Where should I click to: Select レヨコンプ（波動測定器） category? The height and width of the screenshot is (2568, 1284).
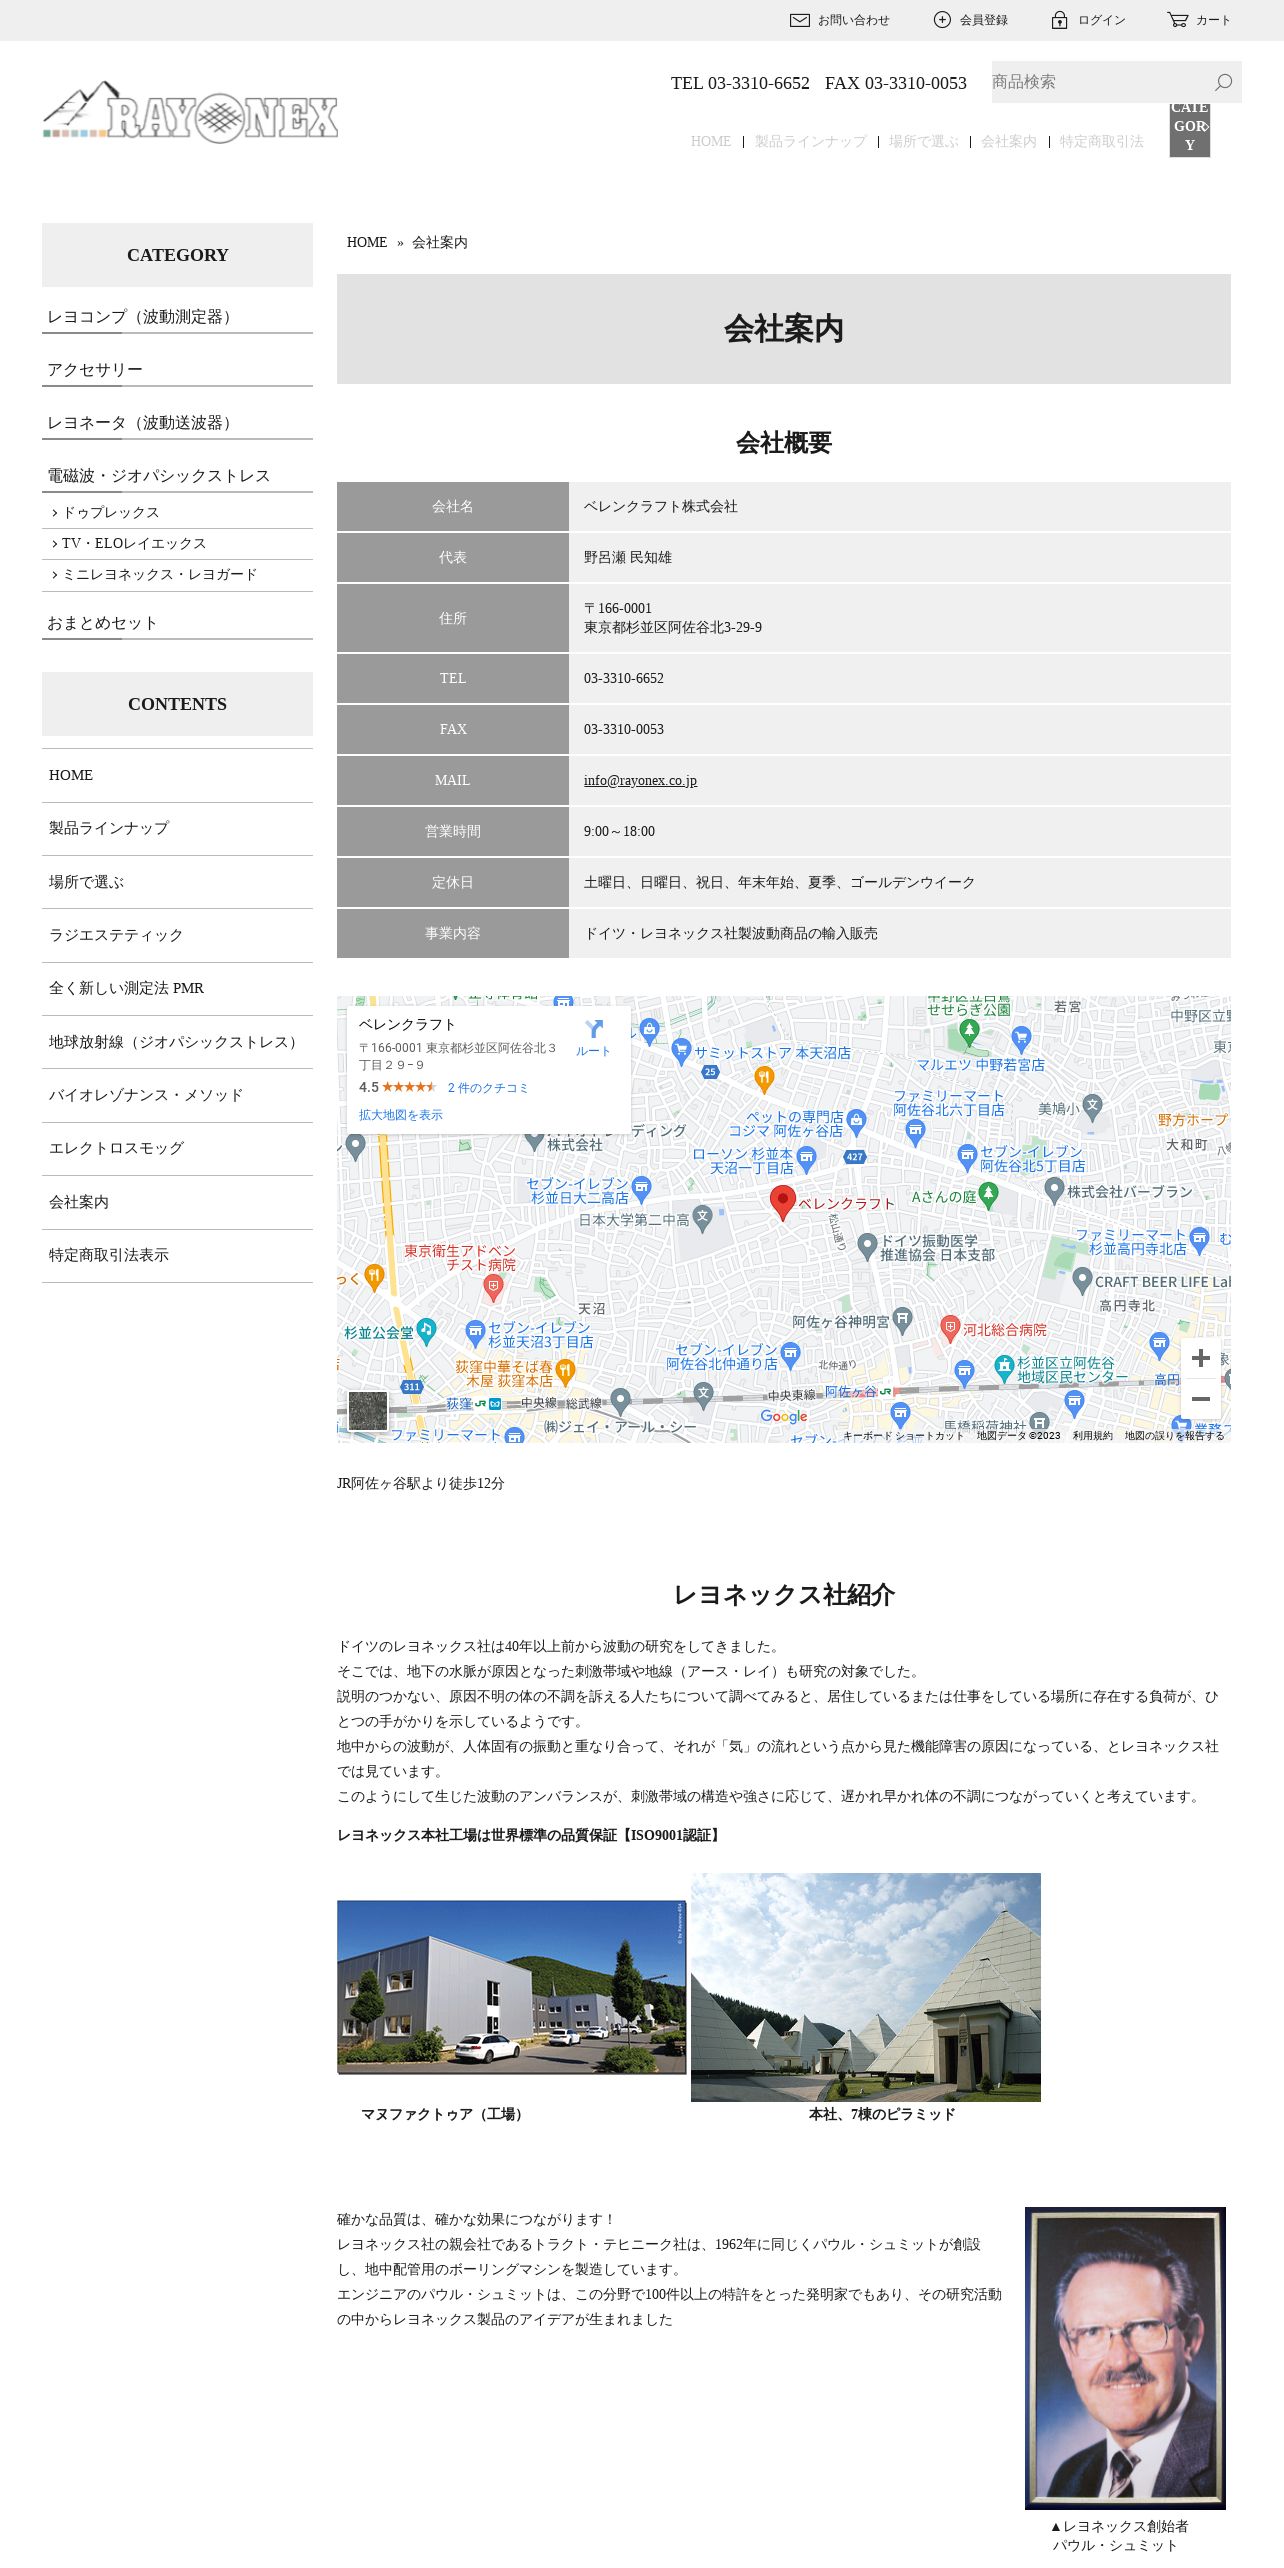[177, 317]
